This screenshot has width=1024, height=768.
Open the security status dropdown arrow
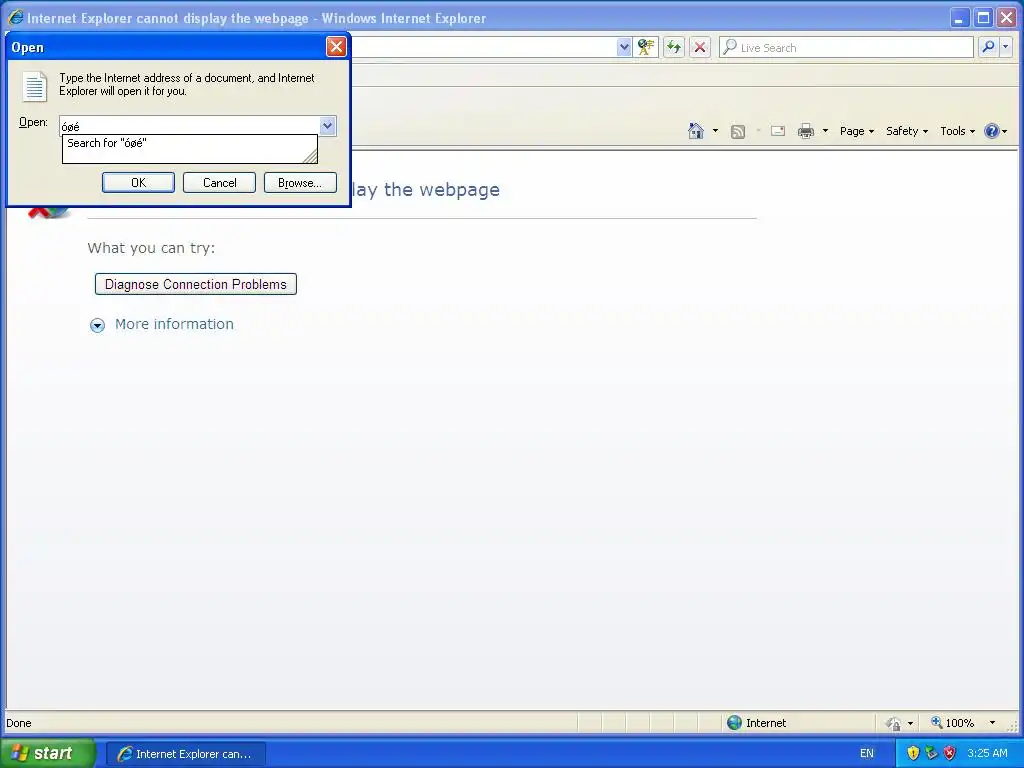910,723
